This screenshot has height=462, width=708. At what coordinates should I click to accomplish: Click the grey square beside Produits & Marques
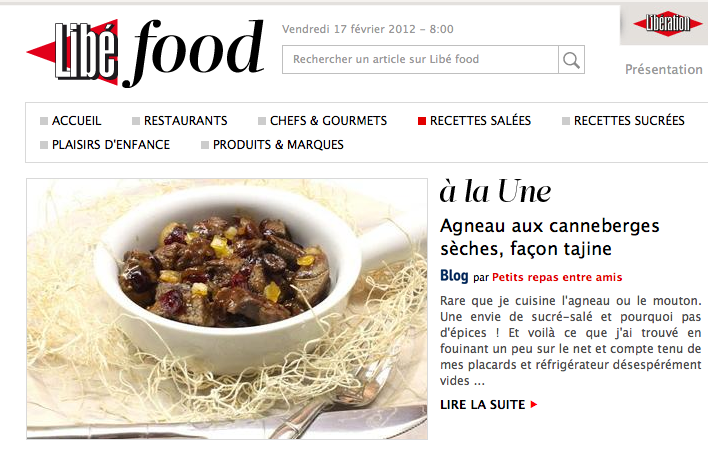tap(205, 145)
